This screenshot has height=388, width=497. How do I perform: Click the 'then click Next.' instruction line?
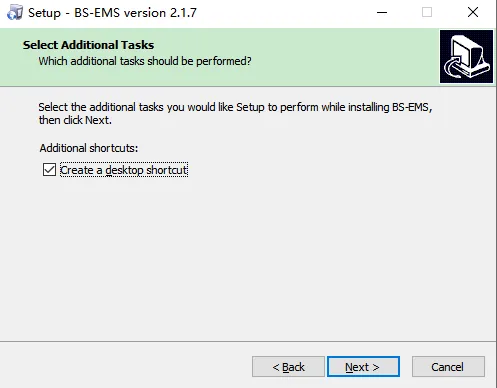(75, 120)
